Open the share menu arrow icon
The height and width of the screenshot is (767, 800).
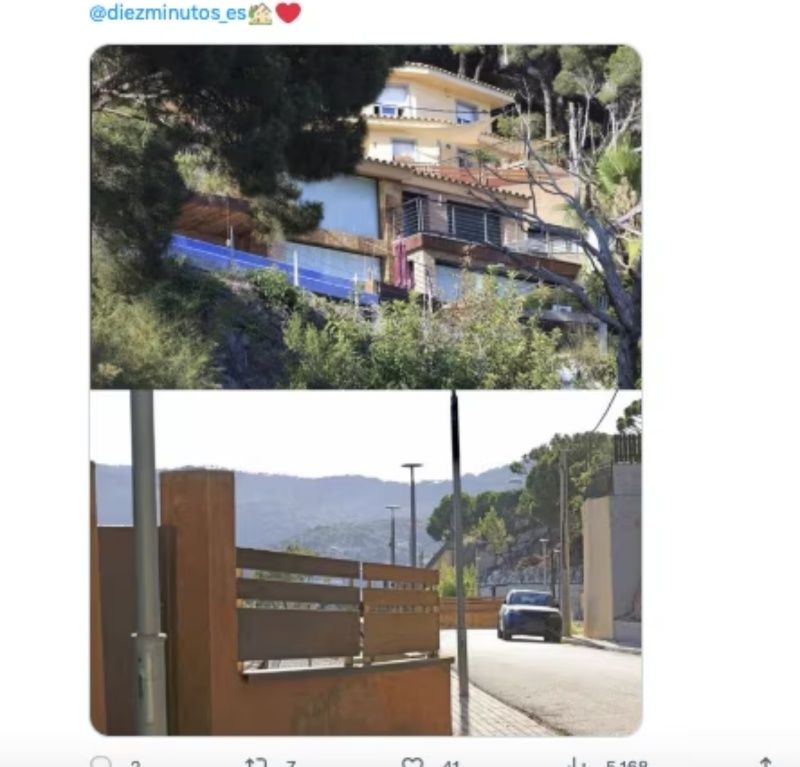coord(765,762)
